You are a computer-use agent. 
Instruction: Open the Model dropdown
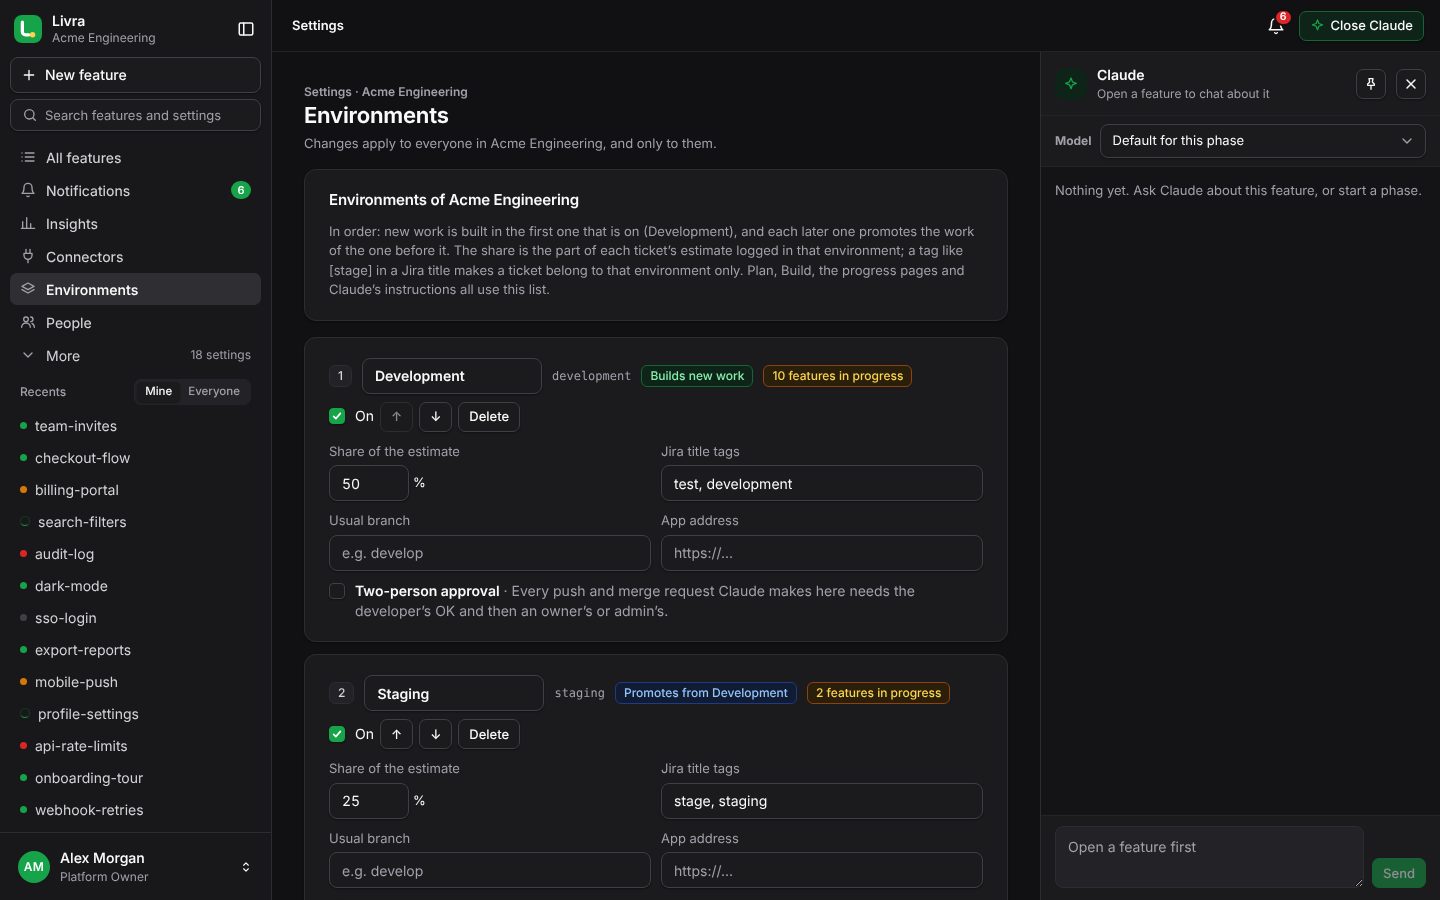[1262, 141]
